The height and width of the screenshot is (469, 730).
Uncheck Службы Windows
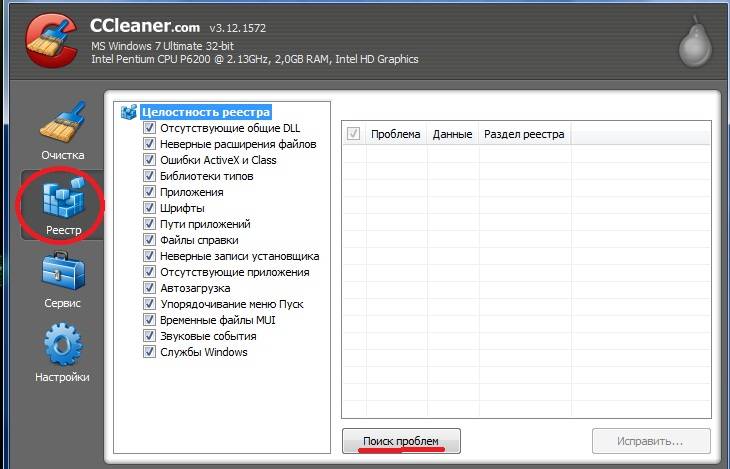(149, 351)
